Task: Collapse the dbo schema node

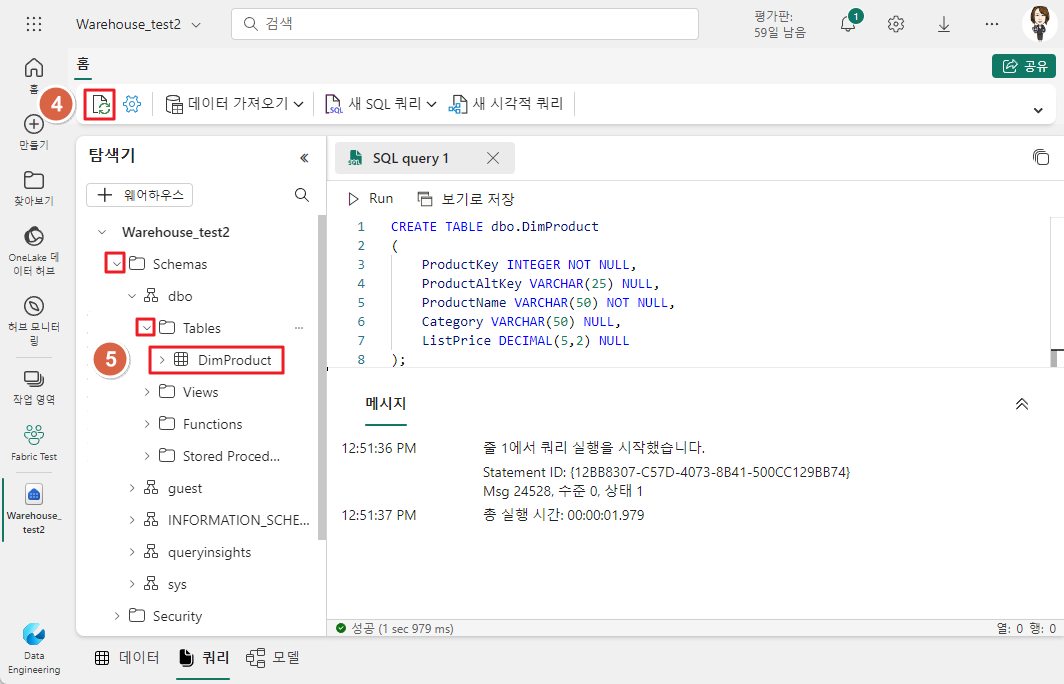Action: (132, 296)
